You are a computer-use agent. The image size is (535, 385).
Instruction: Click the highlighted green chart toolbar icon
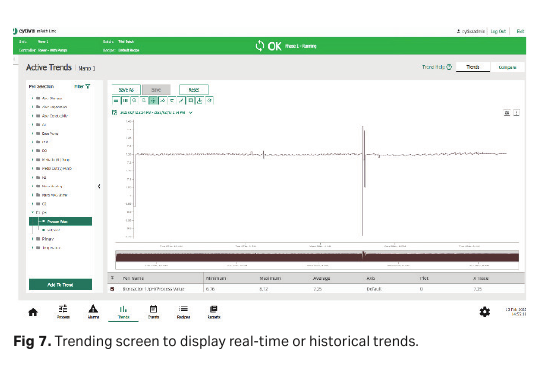(x=153, y=101)
